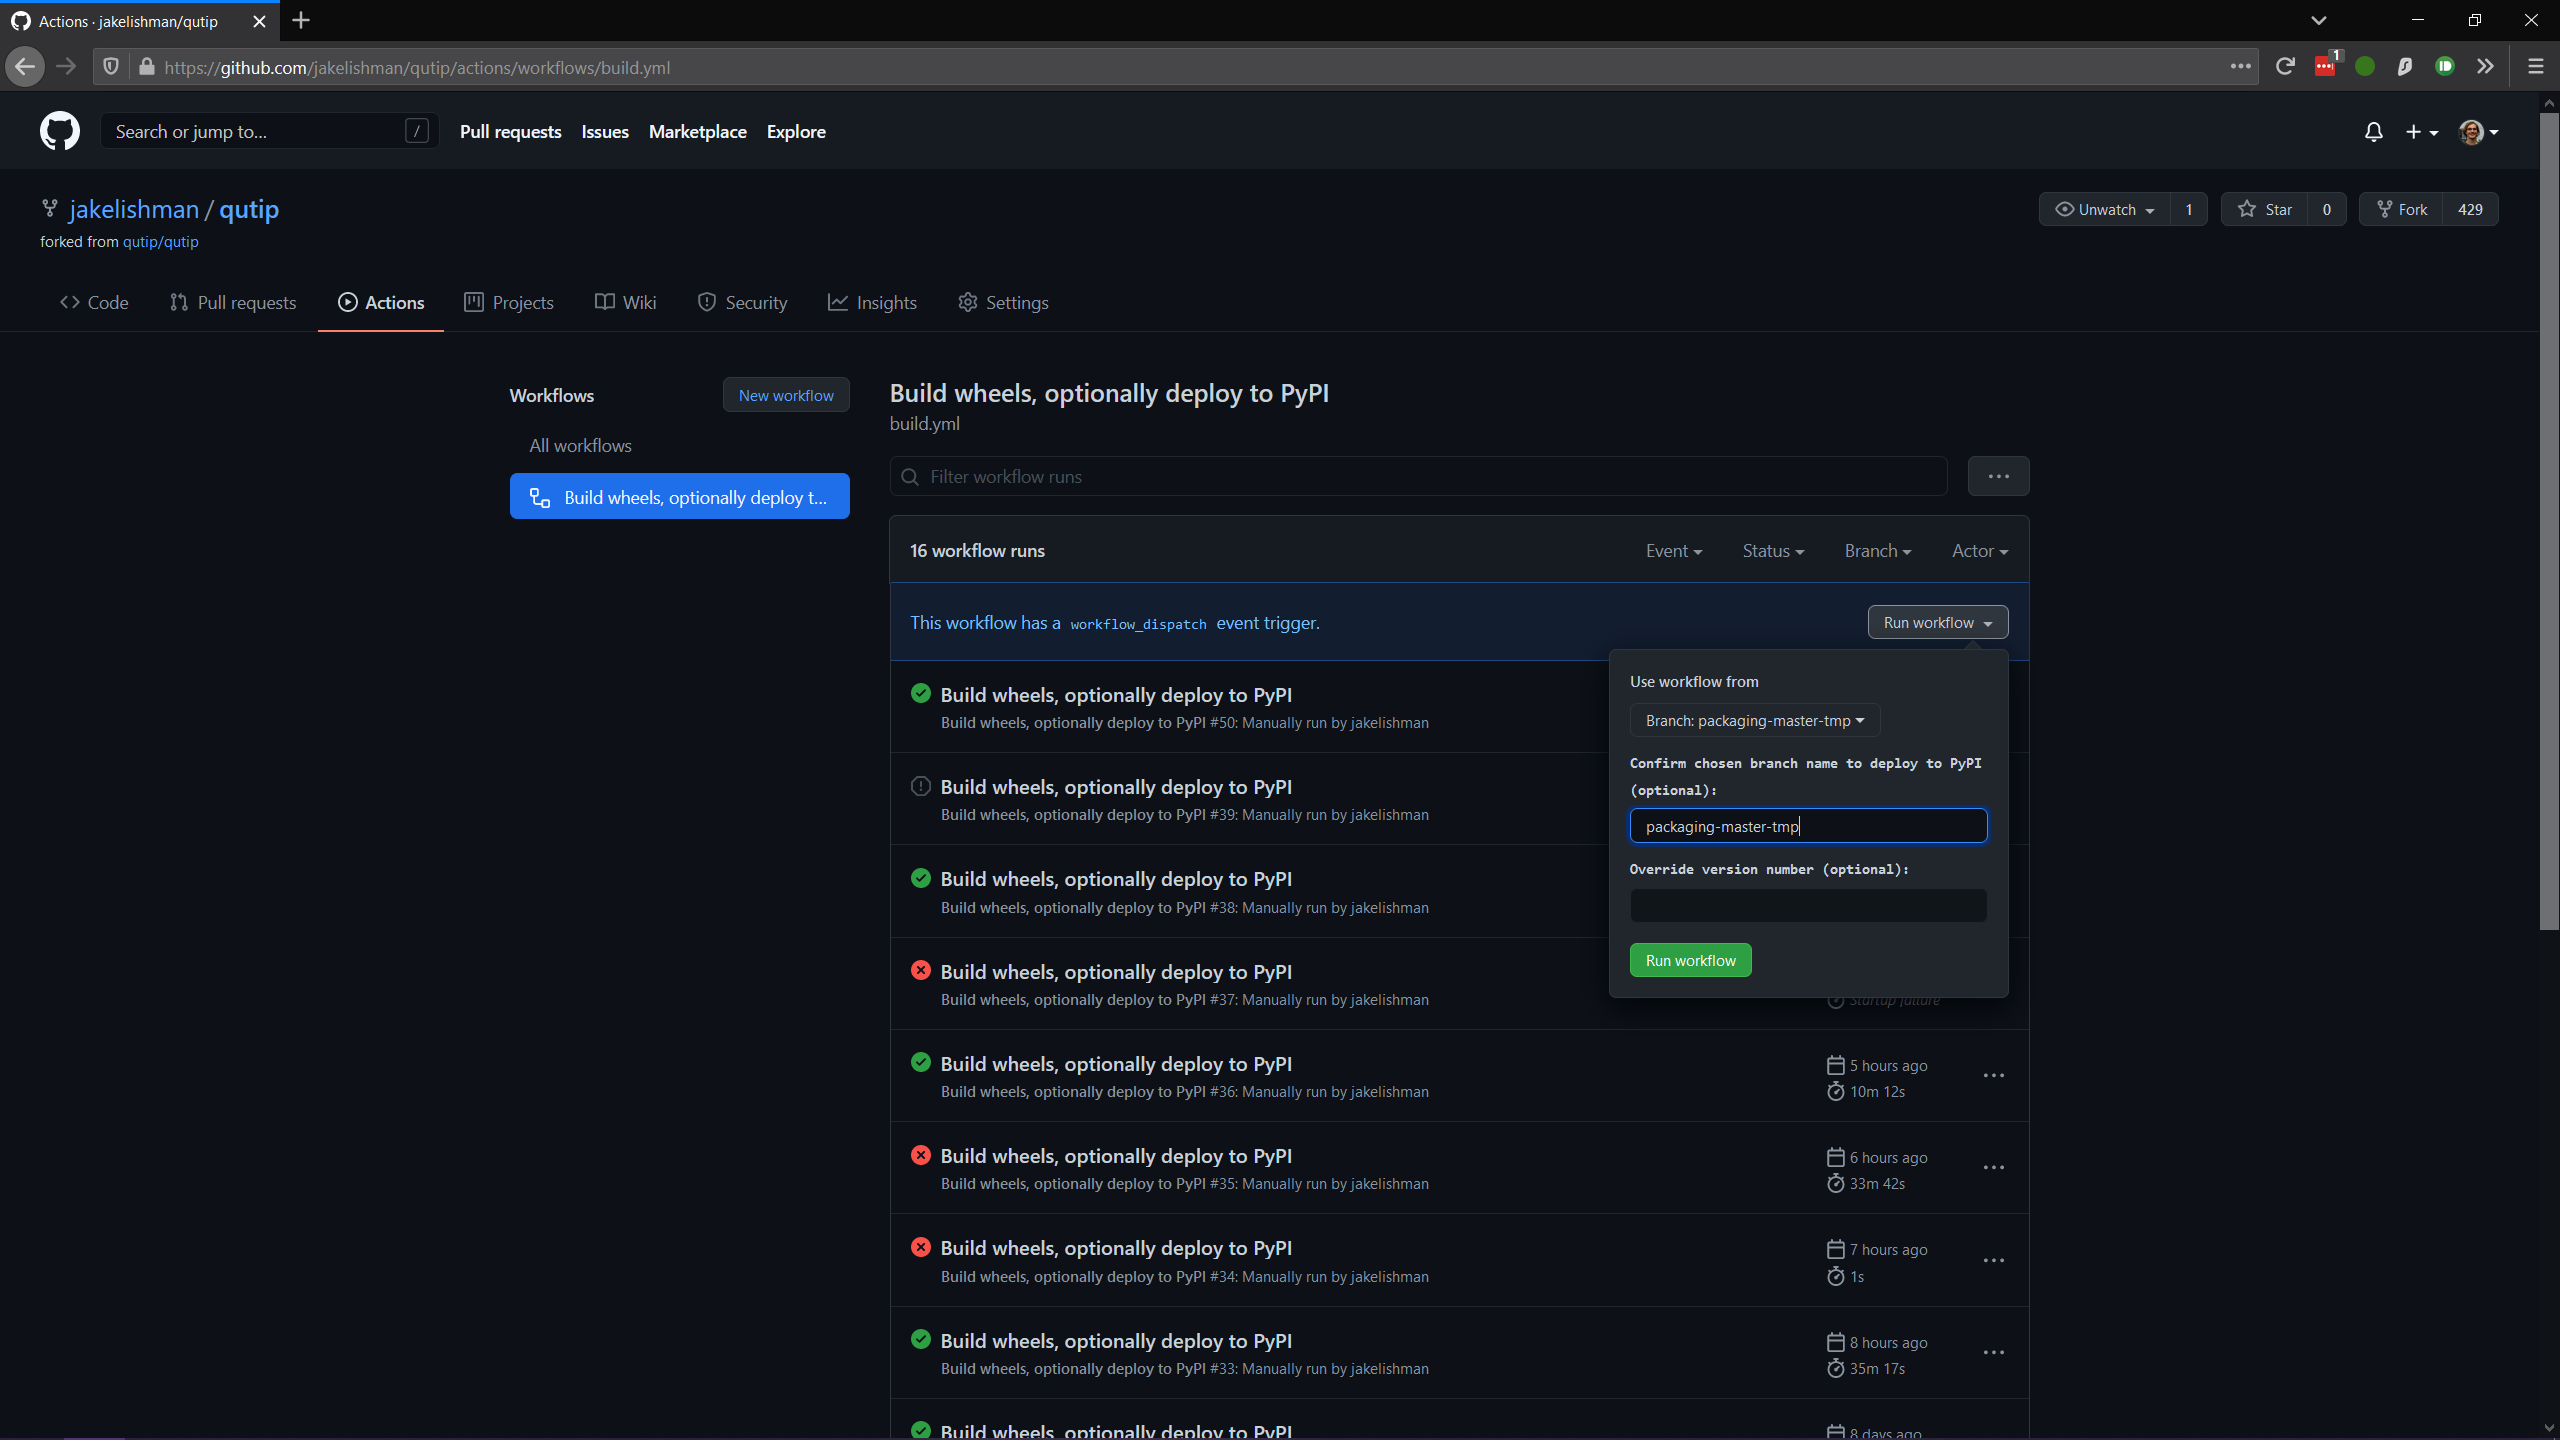Open the Unwatch dropdown

(2103, 209)
